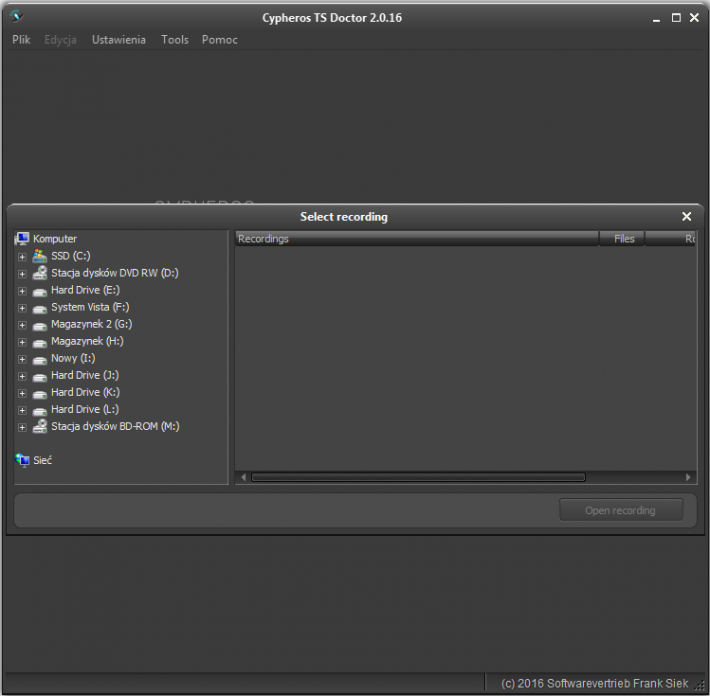Close the Select recording dialog
This screenshot has height=696, width=710.
click(x=686, y=216)
